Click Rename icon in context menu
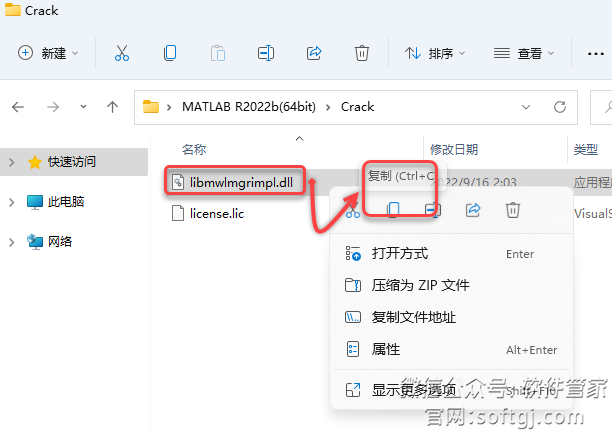This screenshot has width=612, height=434. coord(433,210)
